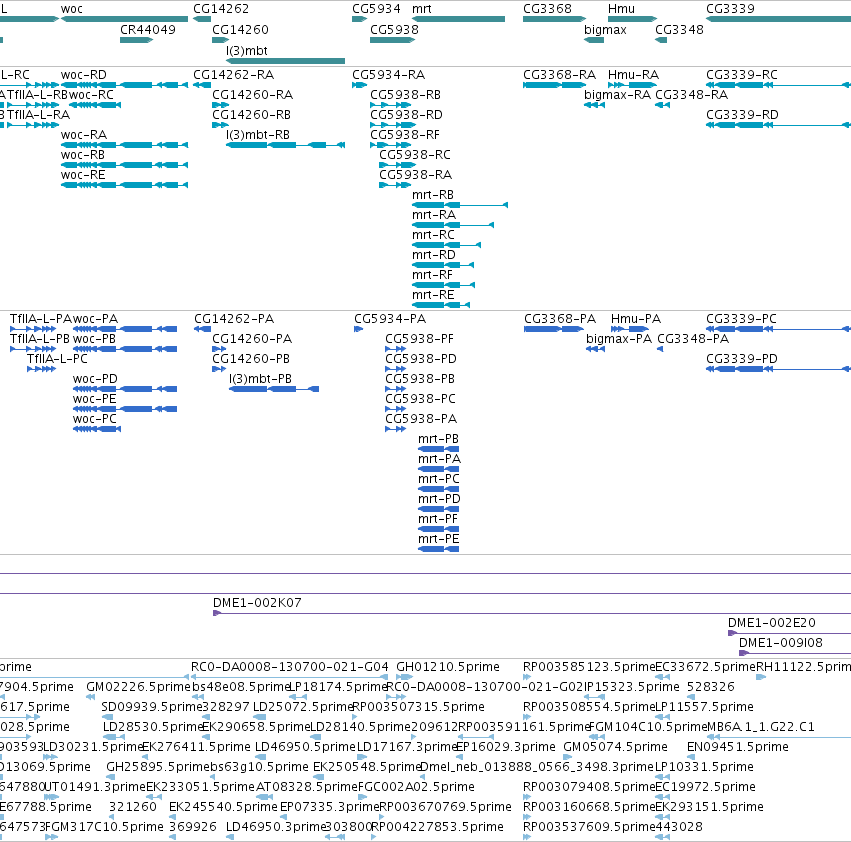Open protein CG5938-PF
The height and width of the screenshot is (842, 851).
(x=420, y=339)
